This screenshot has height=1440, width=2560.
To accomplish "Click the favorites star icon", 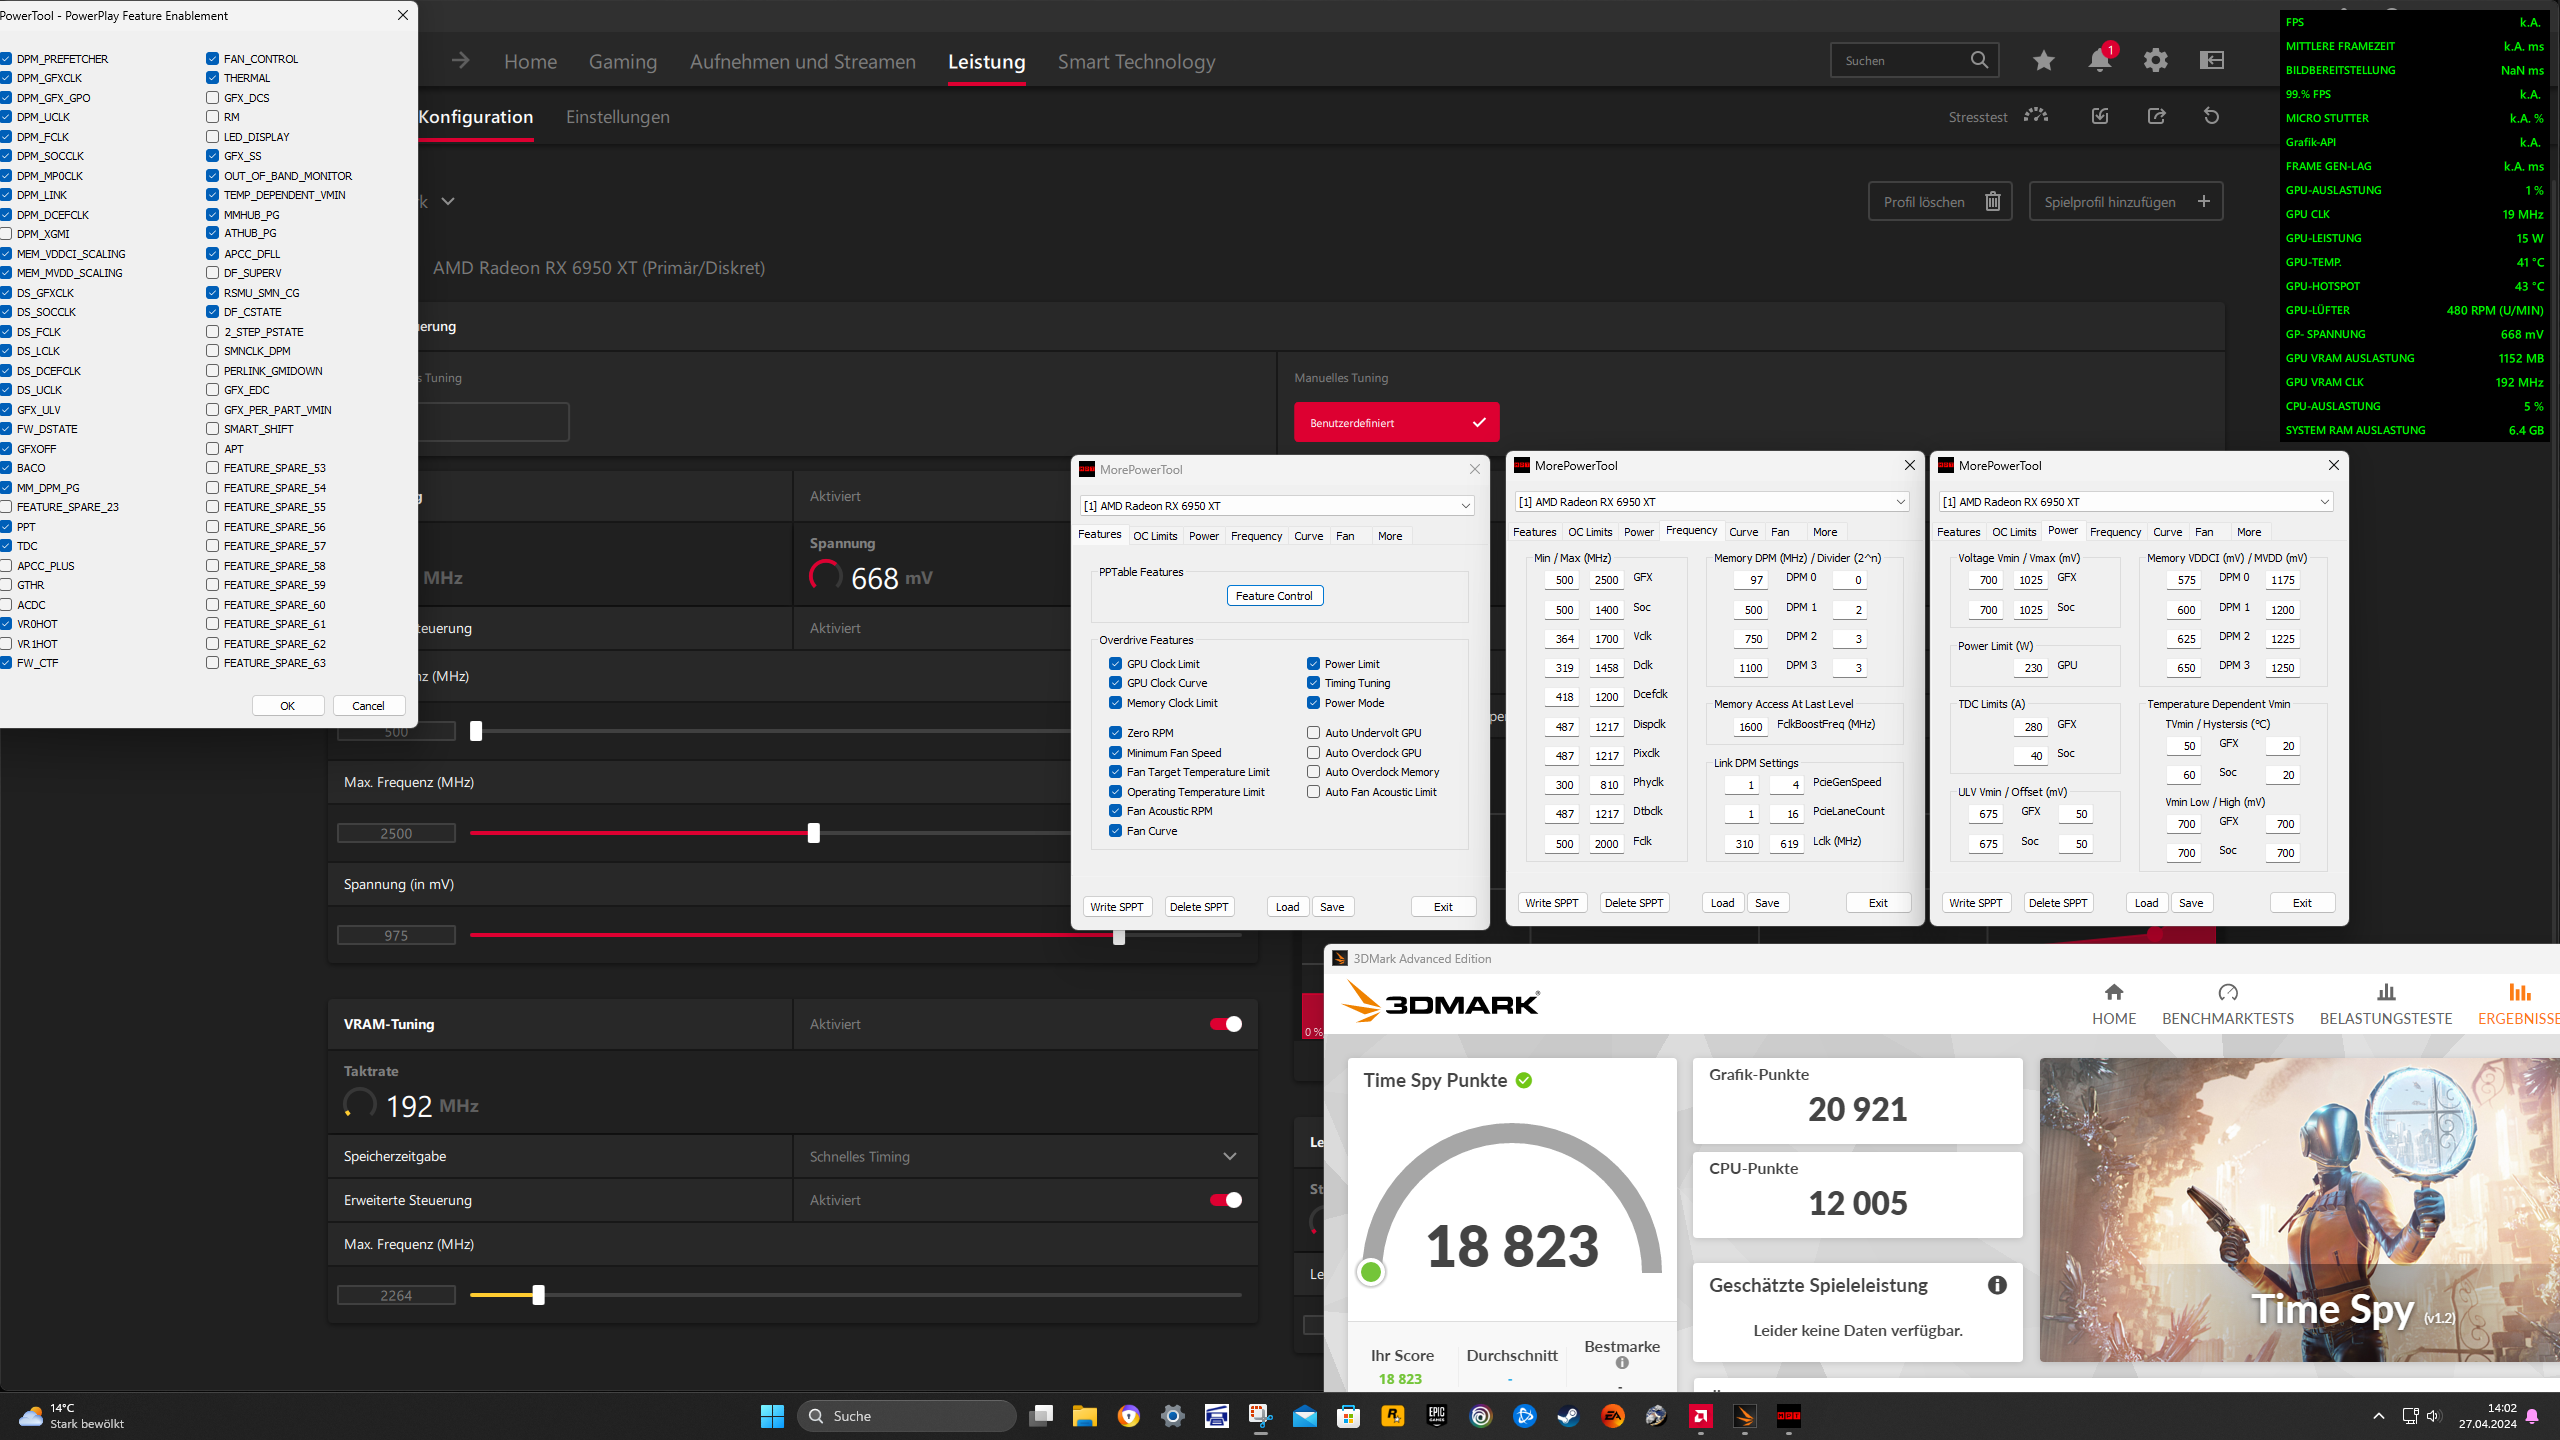I will pyautogui.click(x=2043, y=61).
